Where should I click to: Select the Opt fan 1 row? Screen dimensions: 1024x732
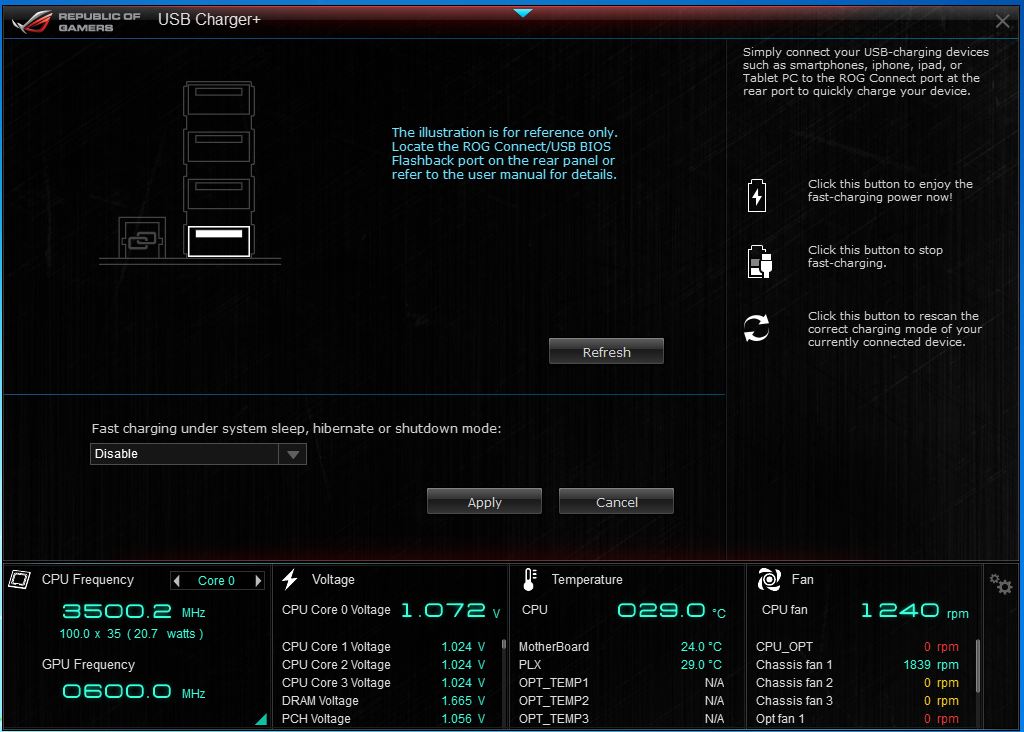857,718
